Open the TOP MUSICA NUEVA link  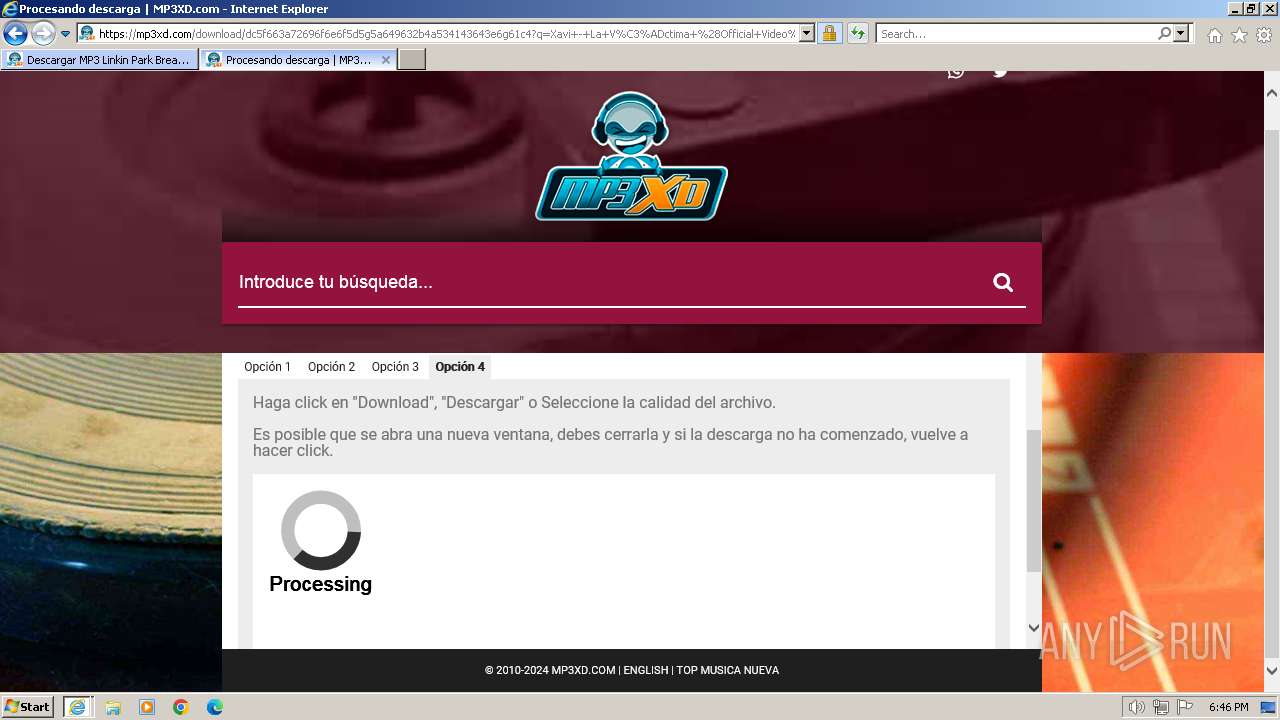pos(727,670)
